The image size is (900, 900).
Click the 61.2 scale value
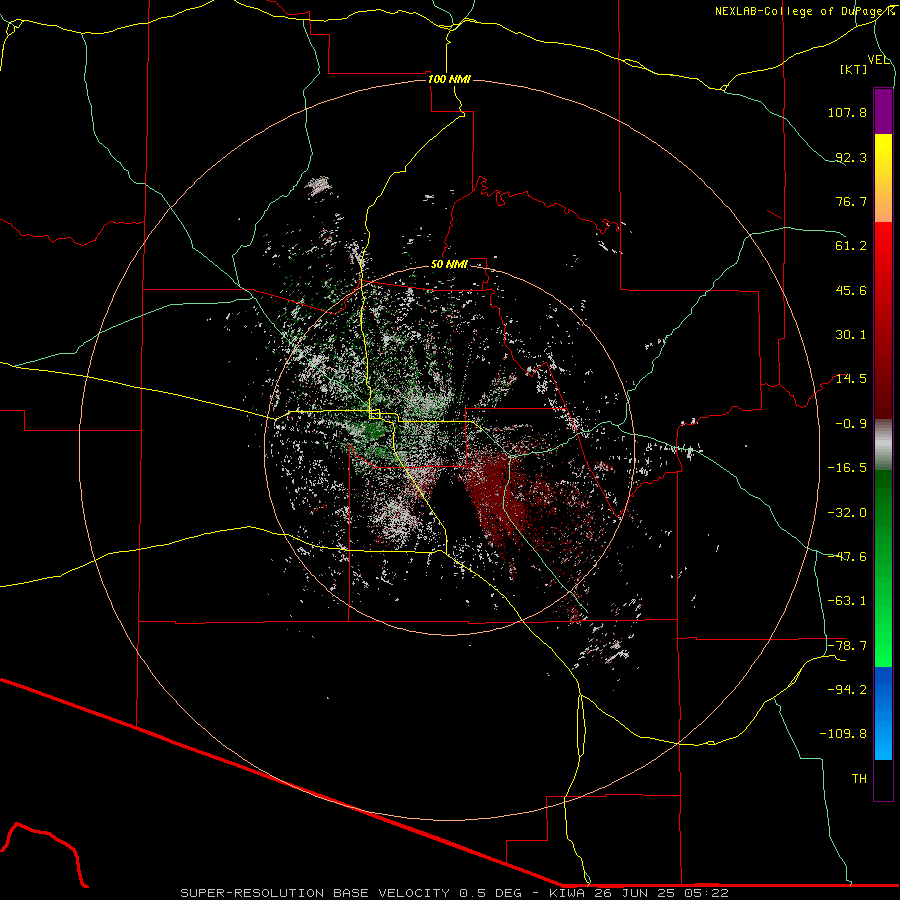(x=851, y=246)
